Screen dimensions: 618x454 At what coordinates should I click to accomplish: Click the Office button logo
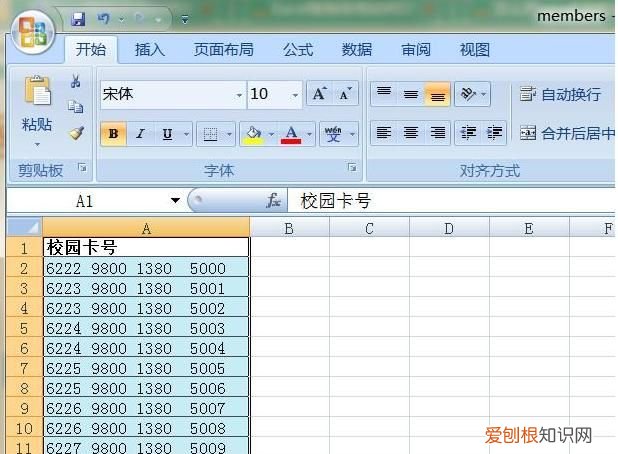33,33
